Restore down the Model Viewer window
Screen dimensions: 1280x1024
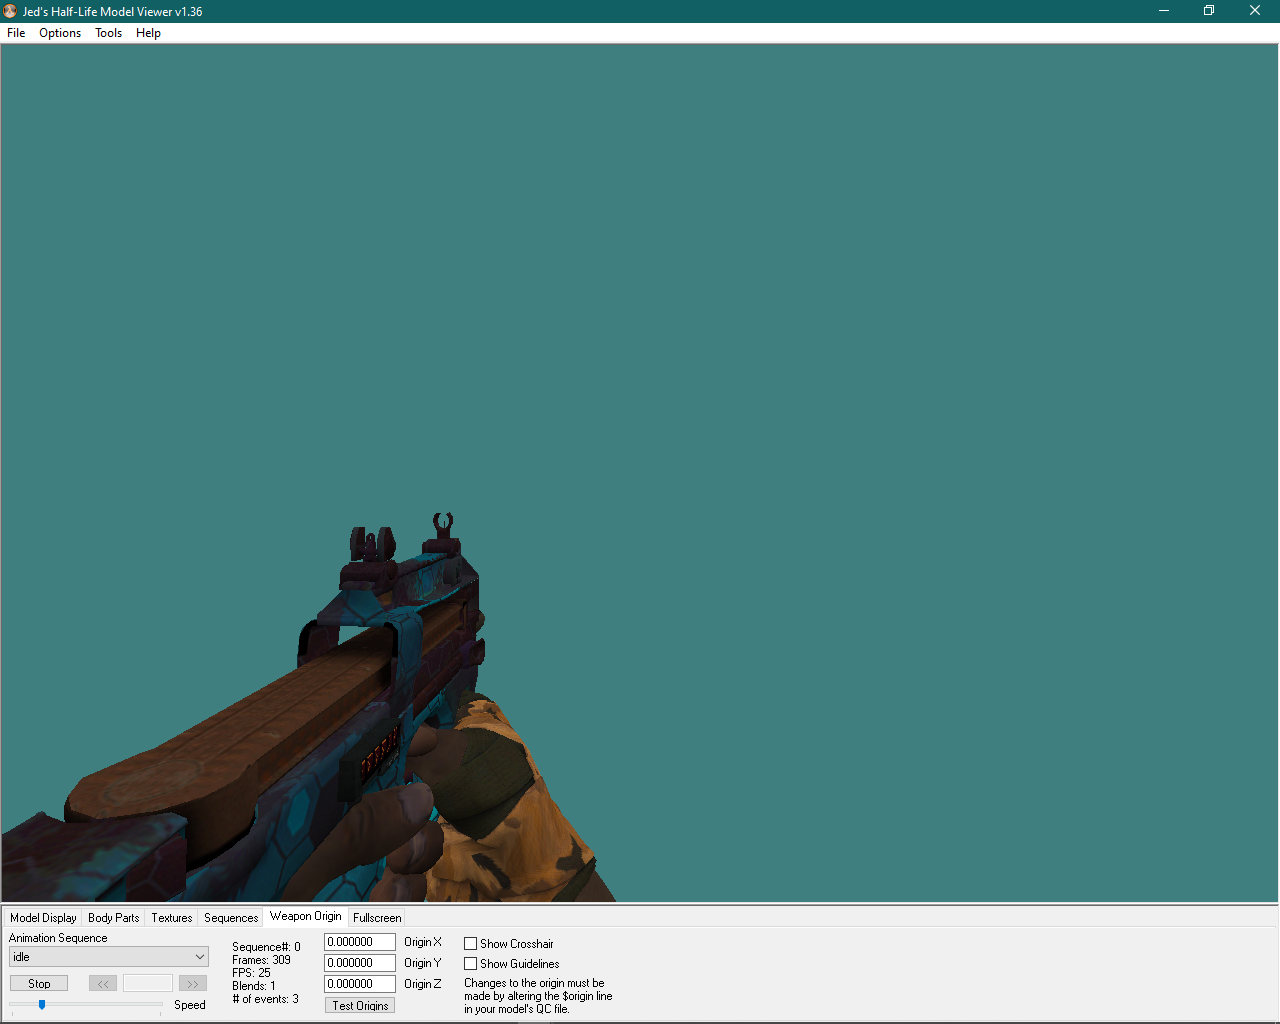coord(1209,11)
